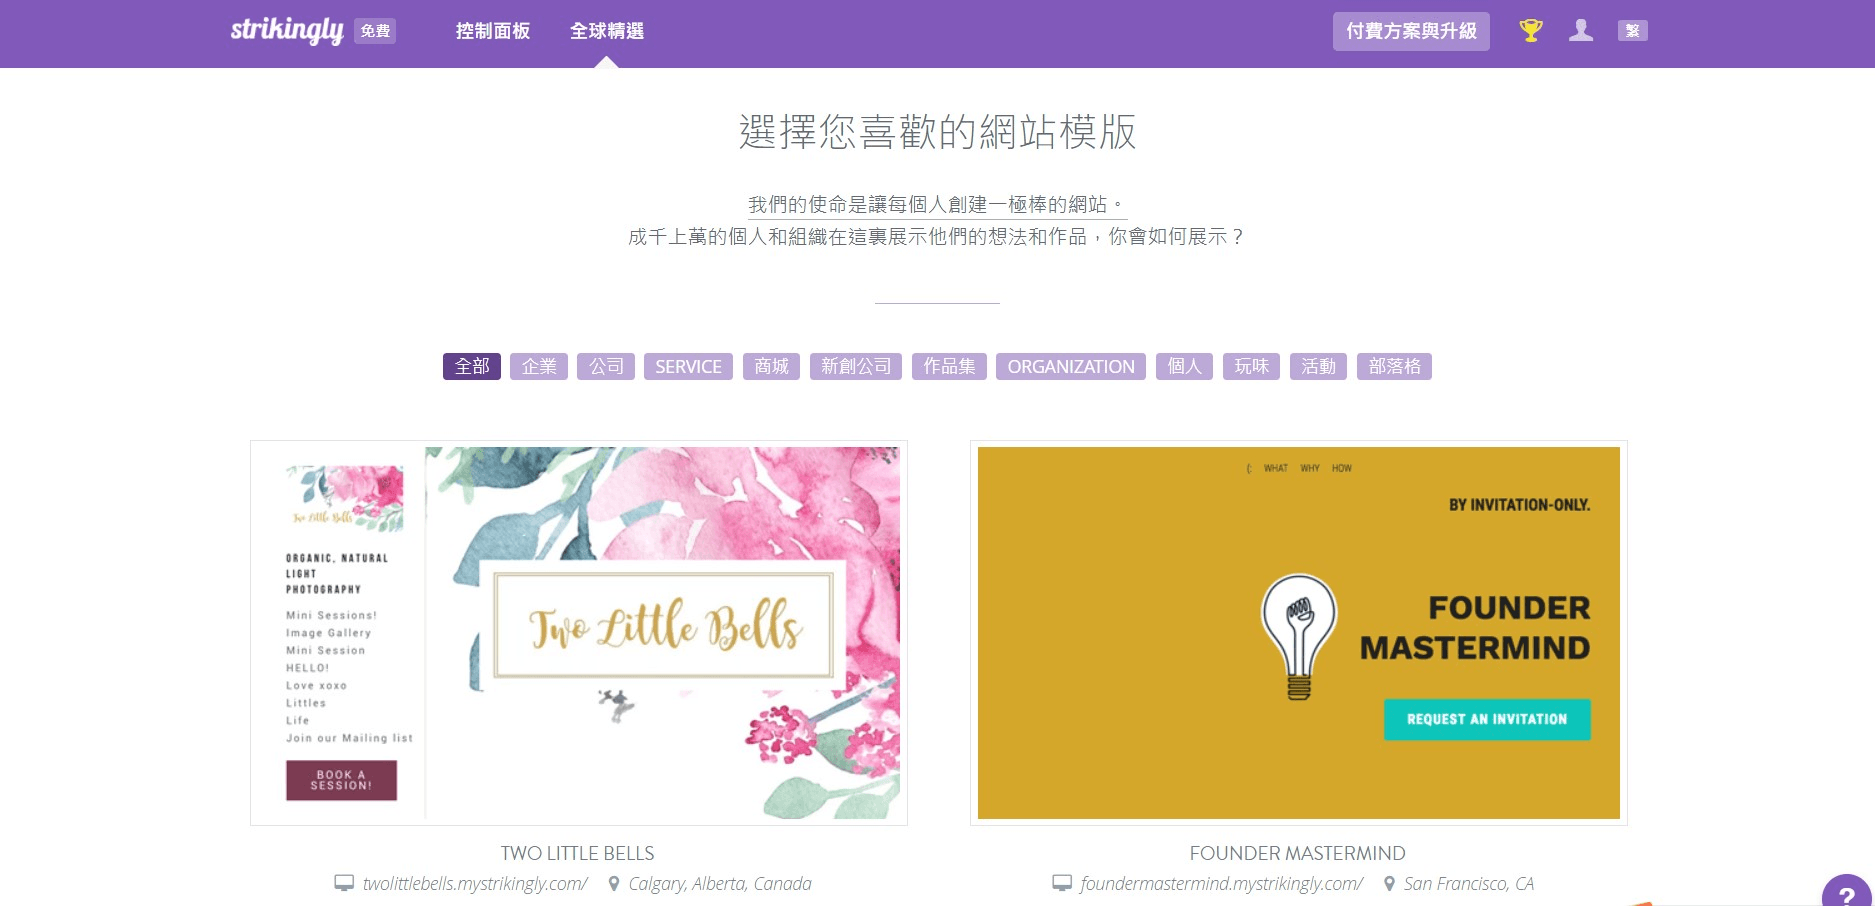Image resolution: width=1875 pixels, height=906 pixels.
Task: Filter templates by ORGANIZATION category
Action: (1071, 366)
